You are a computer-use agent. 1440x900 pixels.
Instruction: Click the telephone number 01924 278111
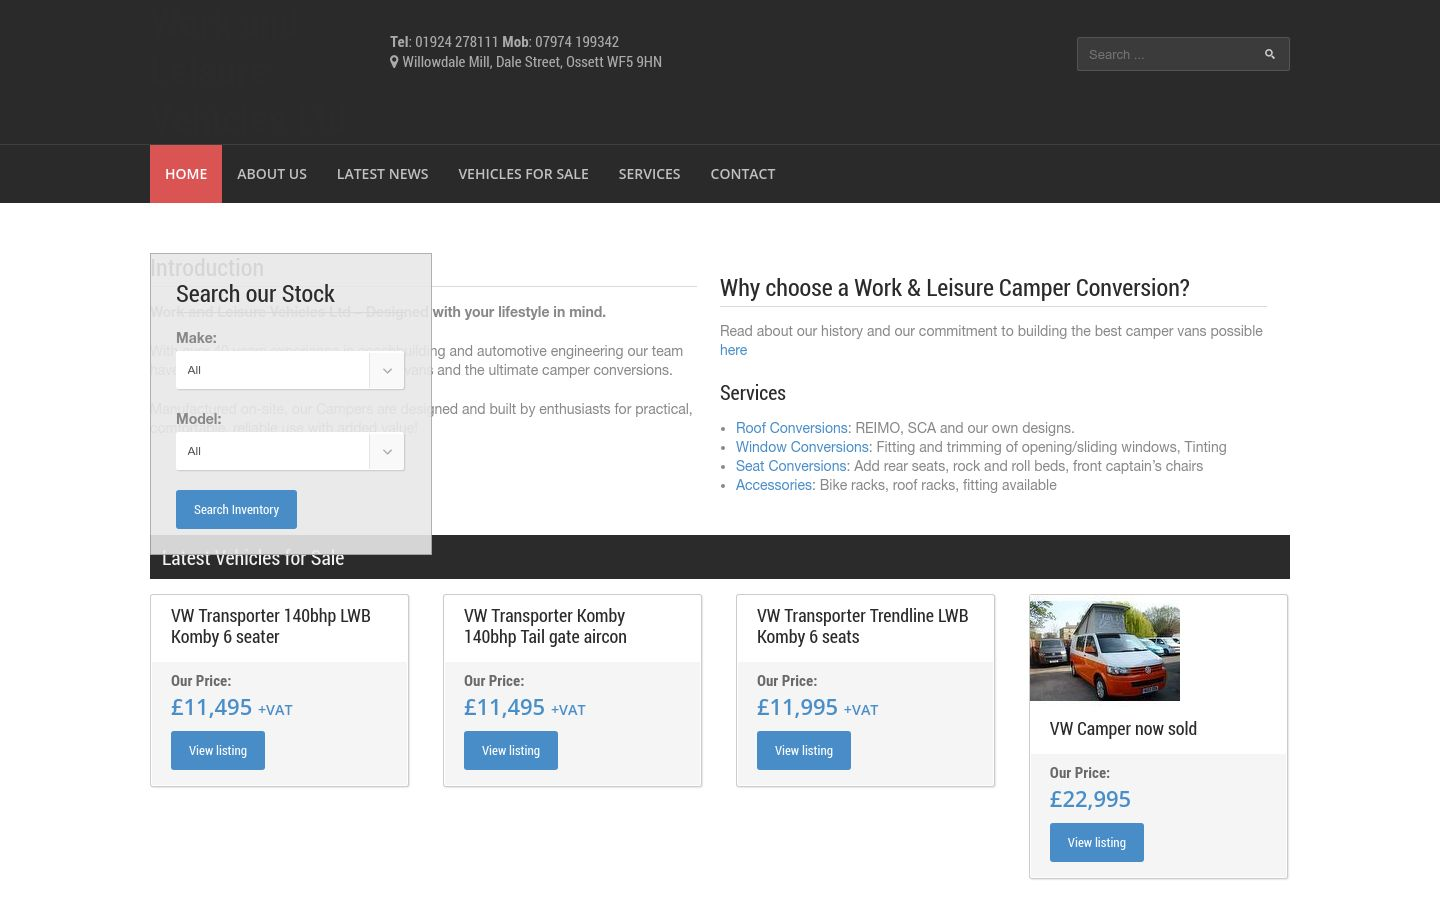(x=456, y=42)
